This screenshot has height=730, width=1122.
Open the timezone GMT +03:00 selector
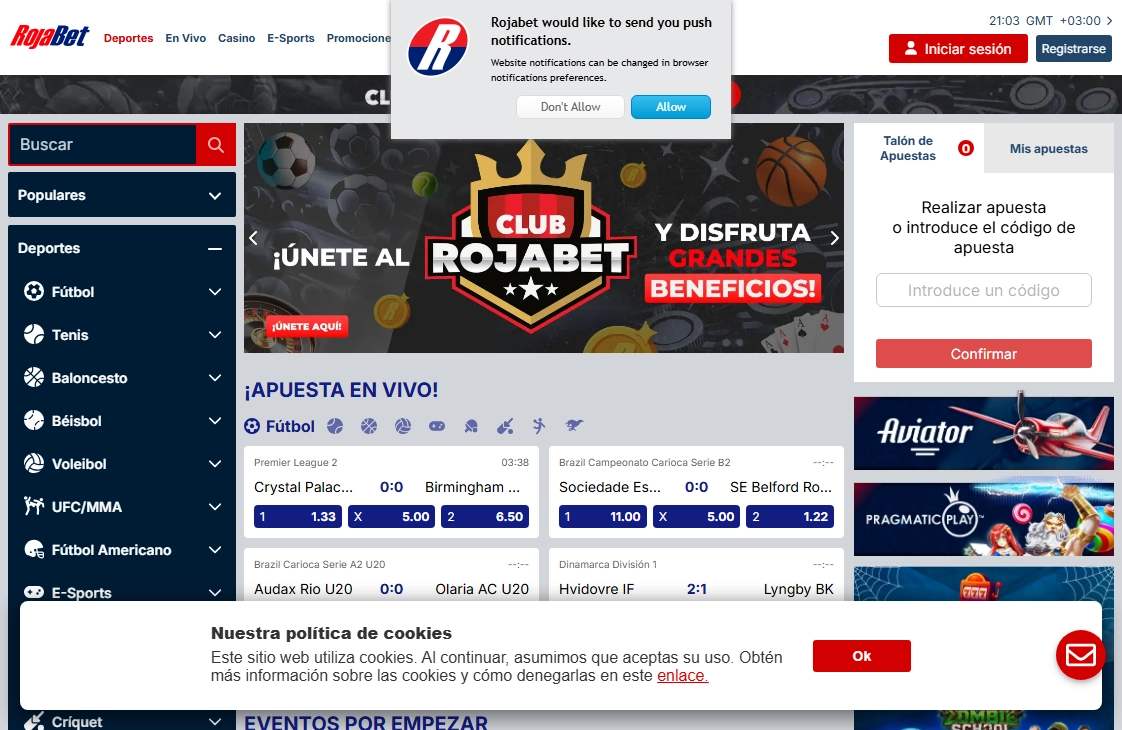coord(1050,21)
